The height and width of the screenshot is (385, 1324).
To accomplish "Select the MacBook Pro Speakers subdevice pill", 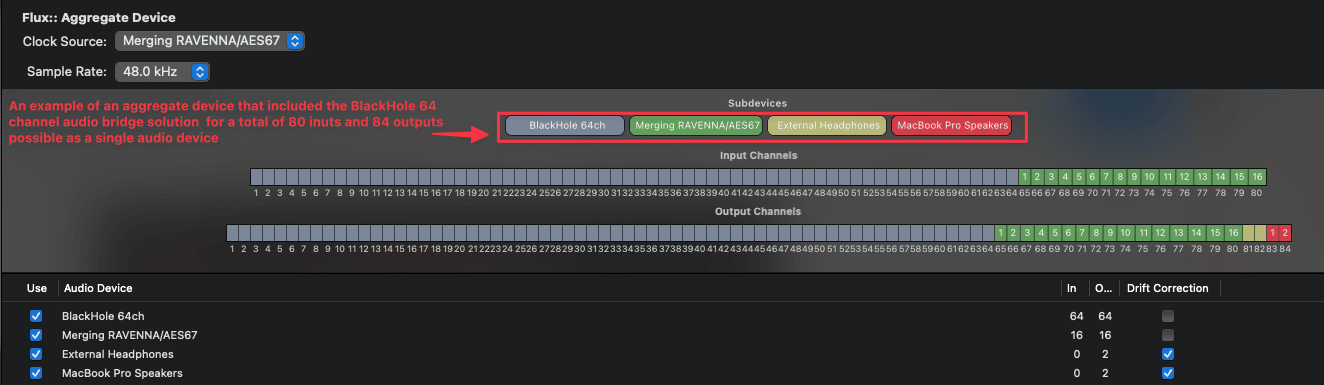I will 952,126.
